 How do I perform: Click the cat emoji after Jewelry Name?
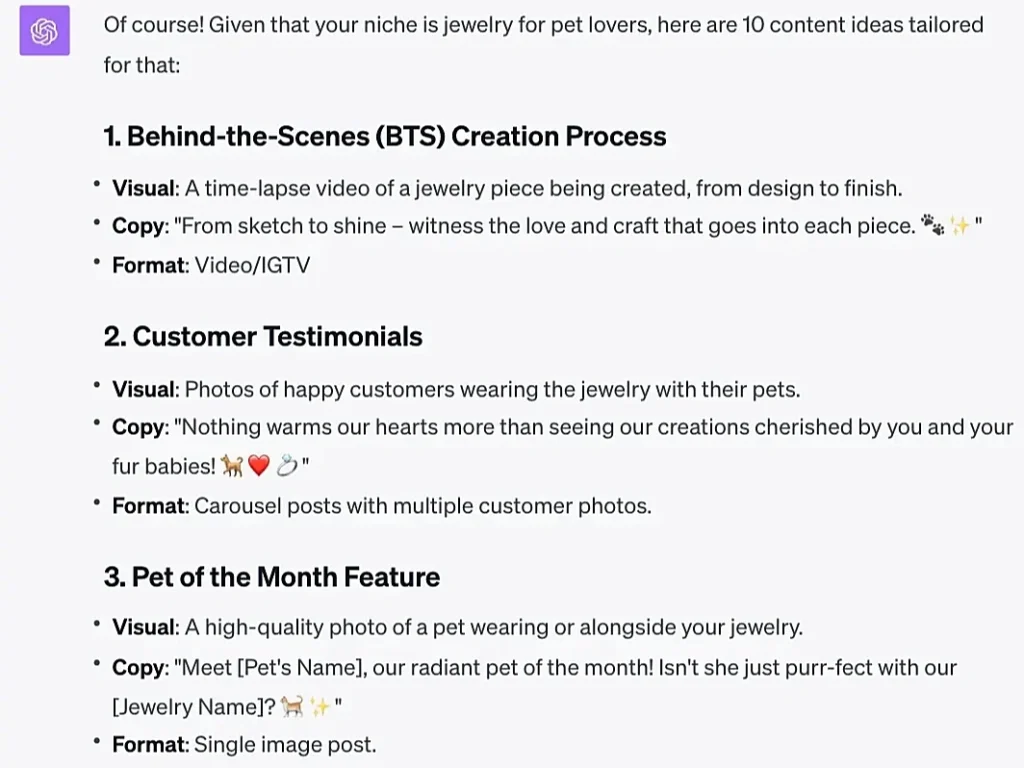pos(292,707)
